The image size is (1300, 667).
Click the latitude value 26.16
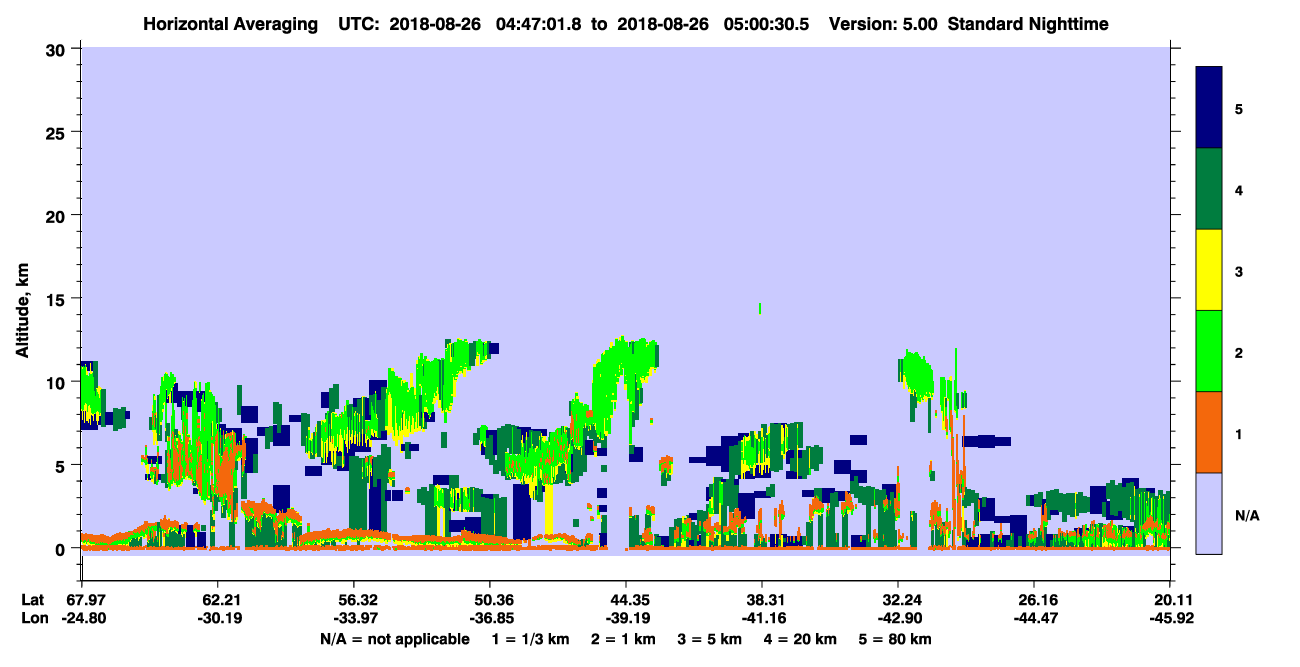click(1034, 601)
